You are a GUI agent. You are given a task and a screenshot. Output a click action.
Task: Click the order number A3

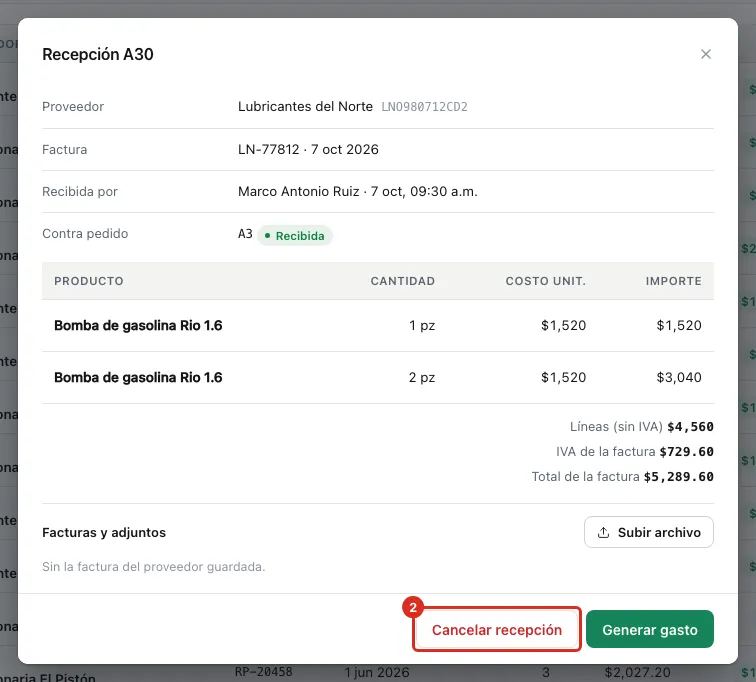[x=245, y=234]
